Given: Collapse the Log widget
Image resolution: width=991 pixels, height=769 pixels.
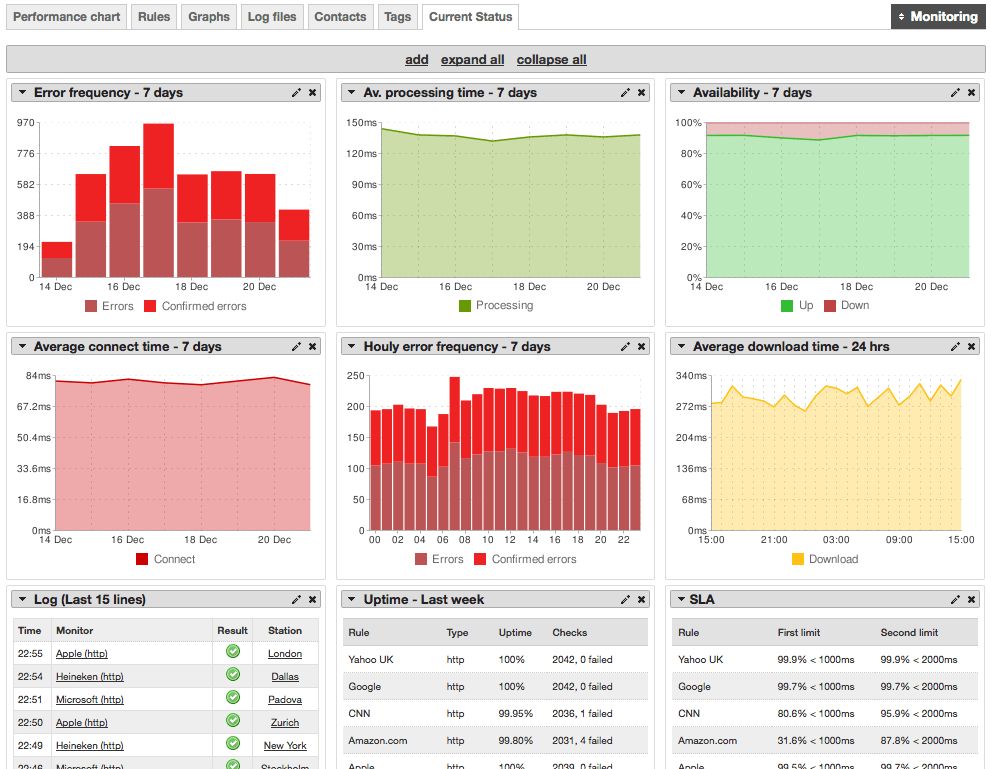Looking at the screenshot, I should 20,599.
